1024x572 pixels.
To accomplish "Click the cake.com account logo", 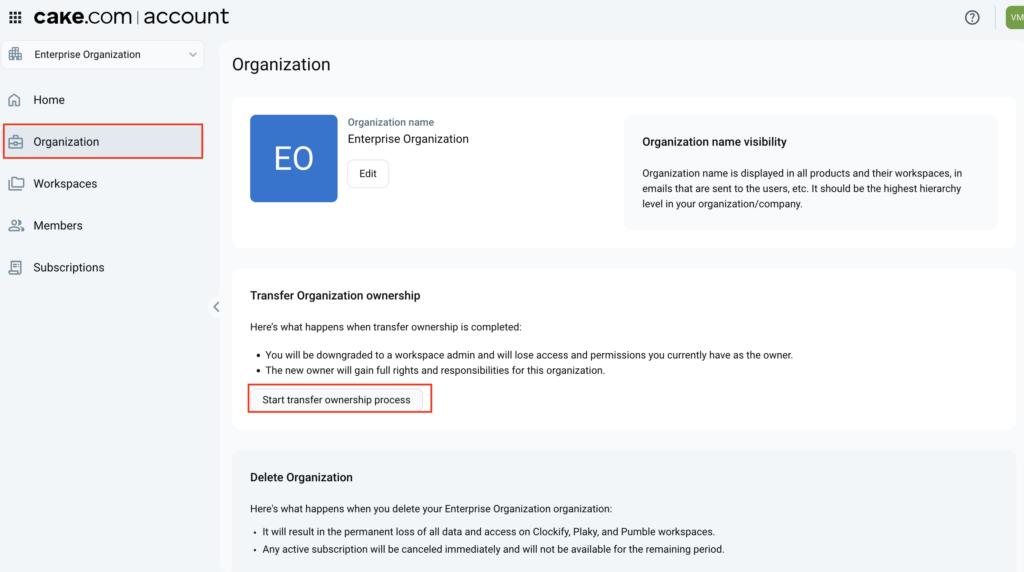I will (131, 17).
